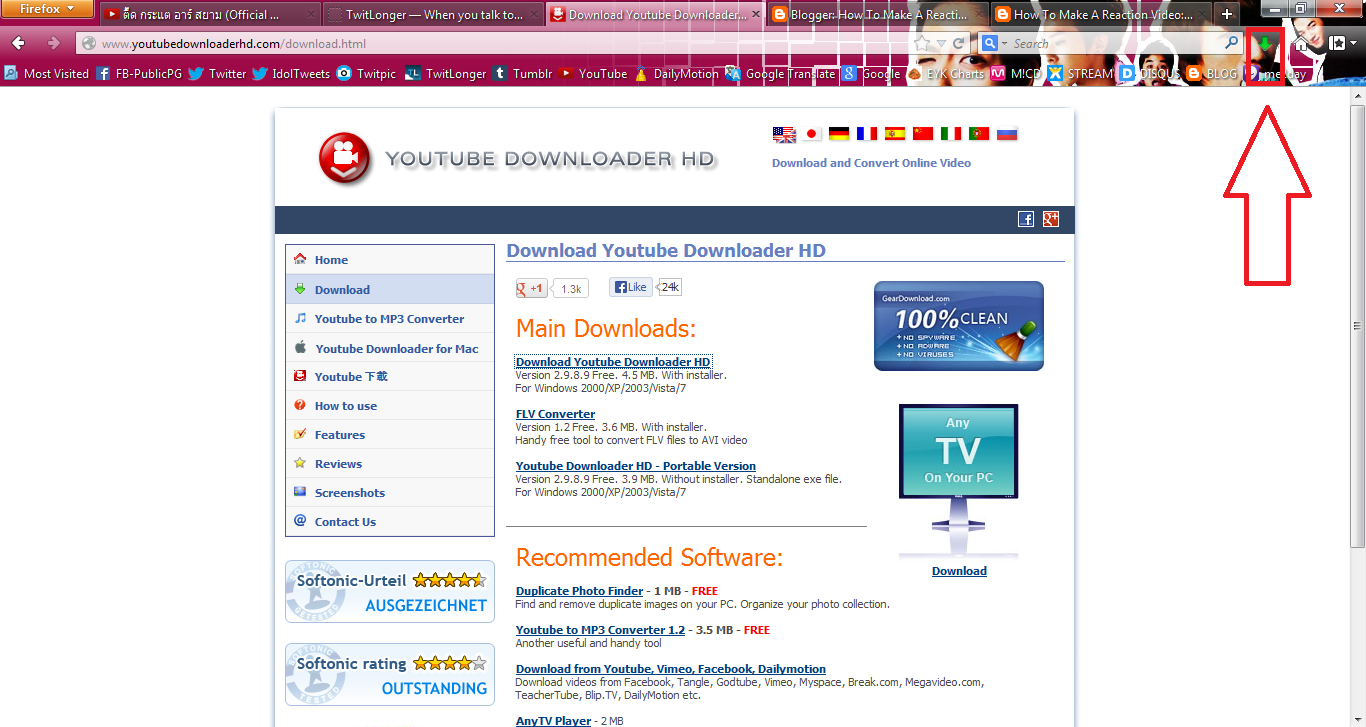Open Duplicate Photo Finder link
This screenshot has height=727, width=1366.
tap(579, 591)
